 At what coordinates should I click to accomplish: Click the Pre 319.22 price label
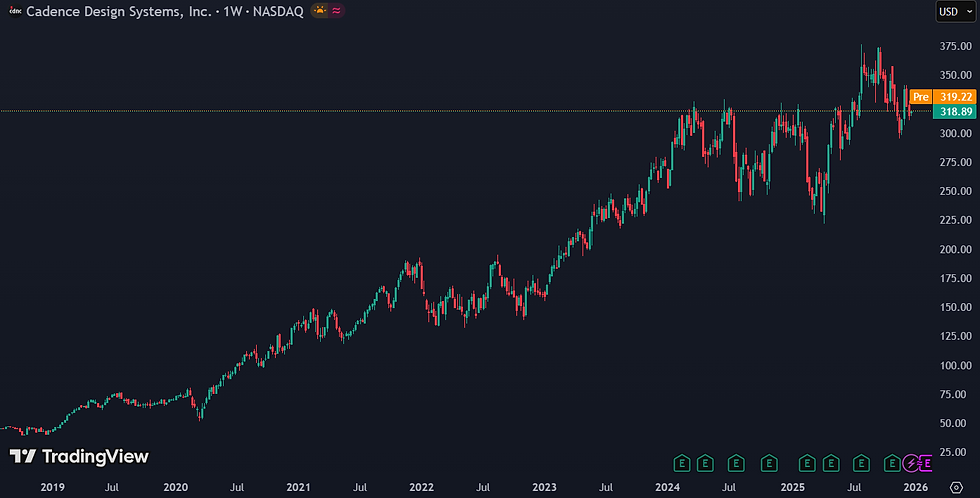click(942, 97)
